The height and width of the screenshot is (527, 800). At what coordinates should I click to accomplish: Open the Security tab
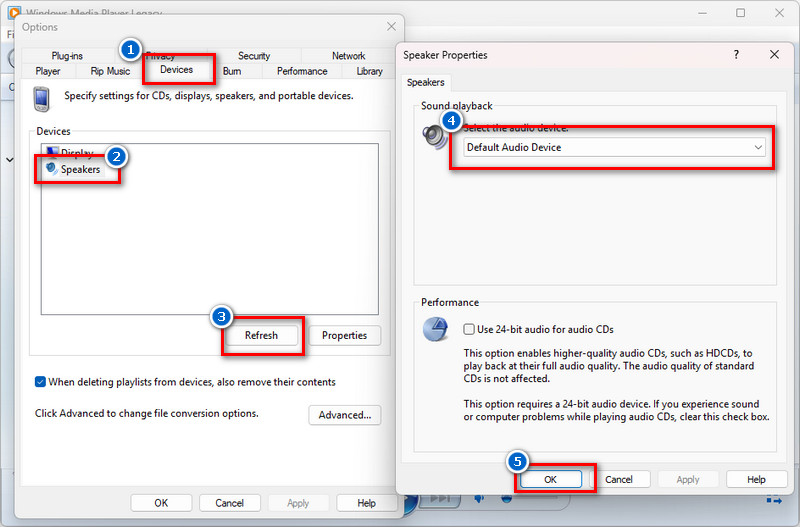pyautogui.click(x=254, y=56)
